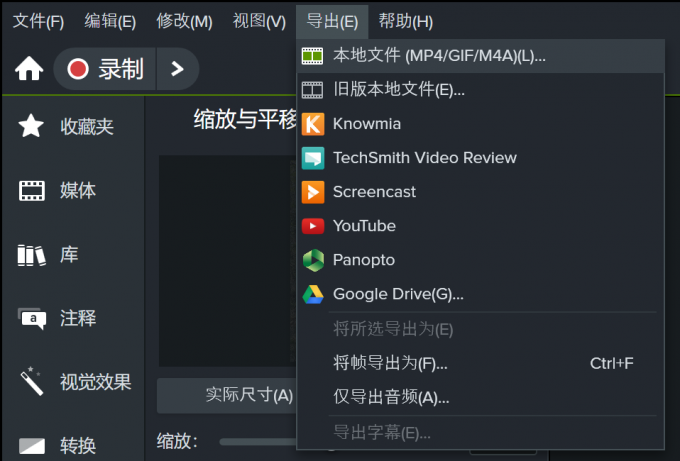
Task: Click the red Record button
Action: (106, 69)
